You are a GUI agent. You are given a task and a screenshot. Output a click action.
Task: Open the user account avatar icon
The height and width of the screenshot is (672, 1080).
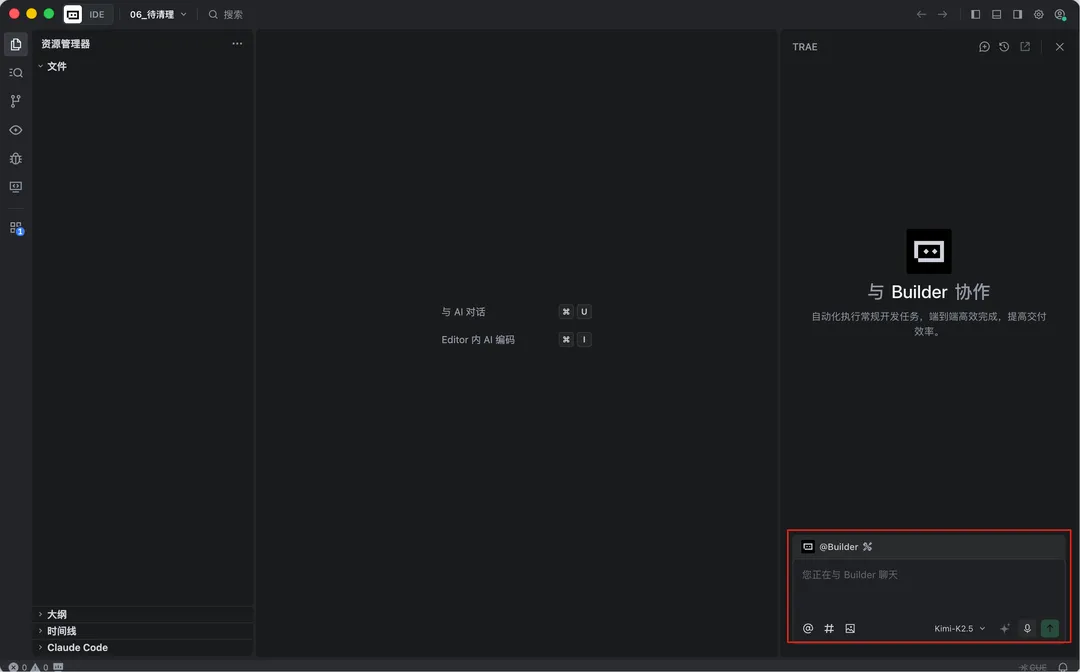pos(1060,14)
